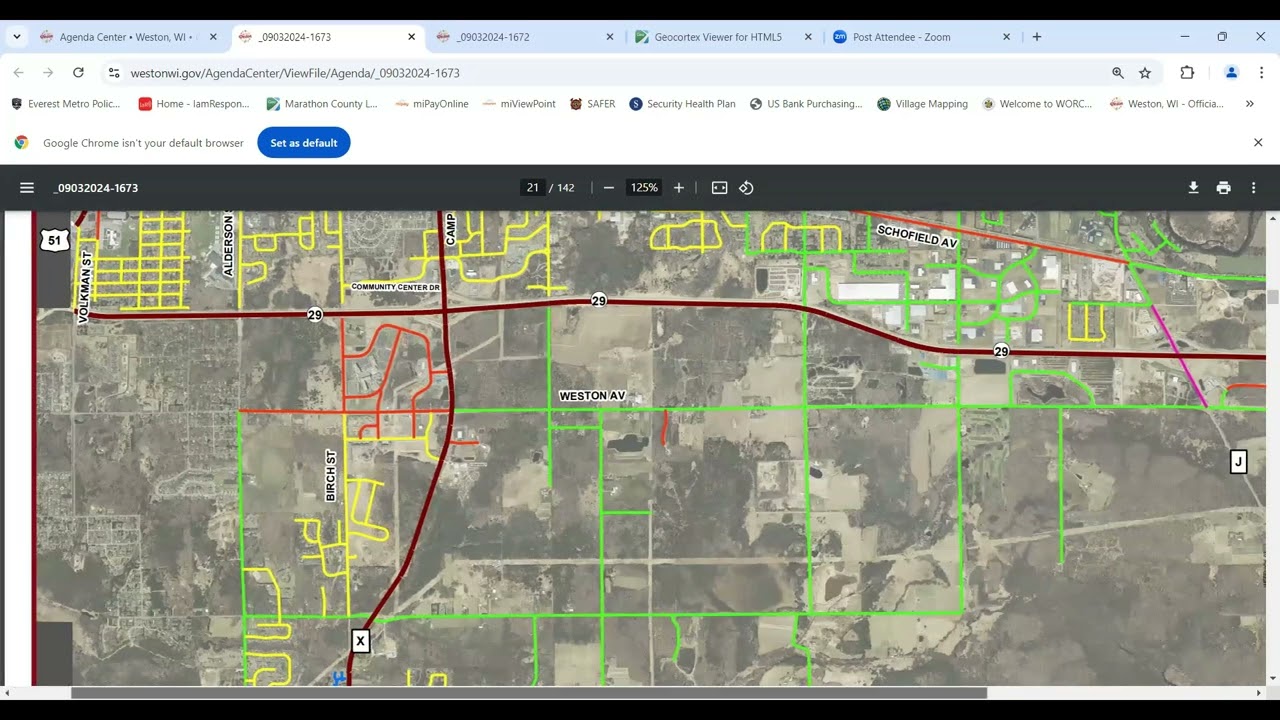Close the _09032024-1673 tab

coord(411,37)
